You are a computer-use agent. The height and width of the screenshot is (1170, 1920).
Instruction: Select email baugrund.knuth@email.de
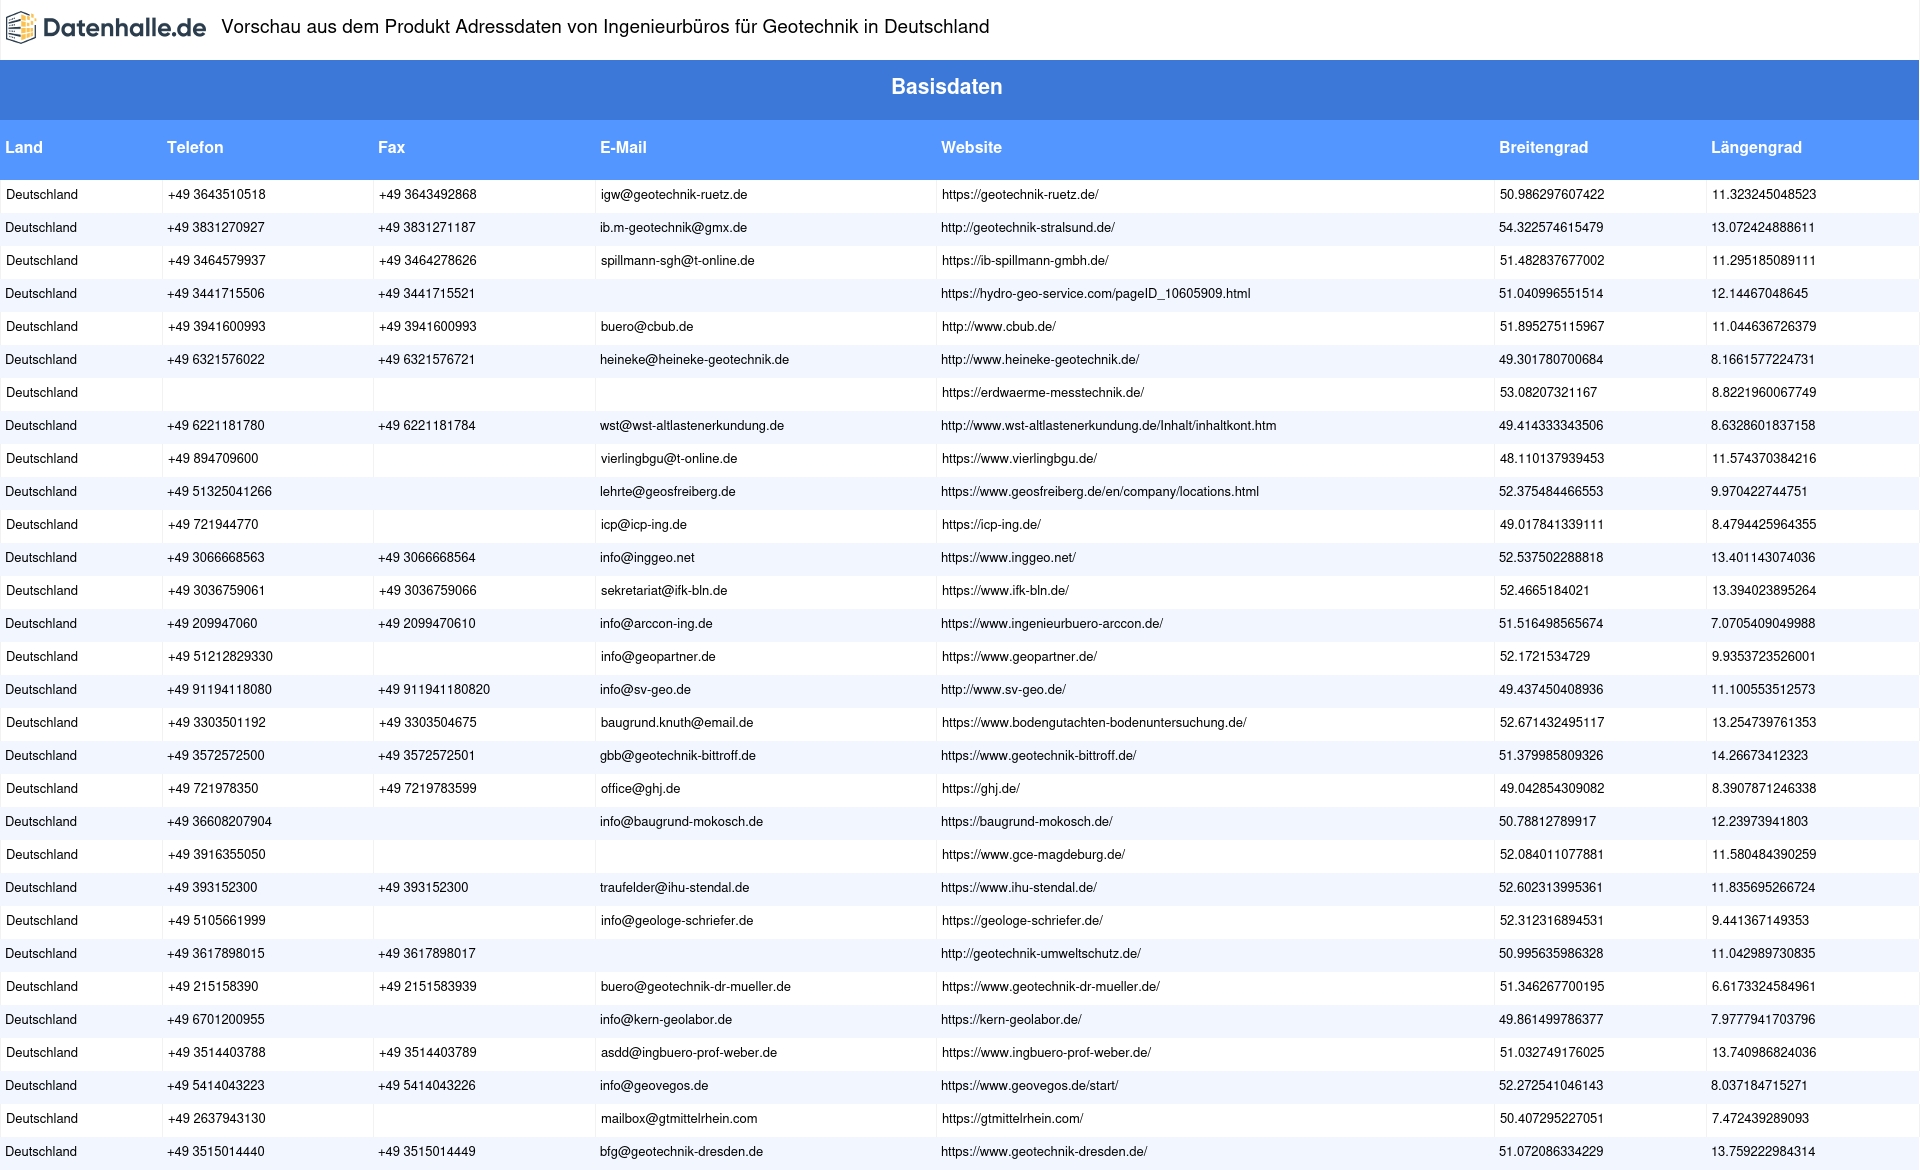pyautogui.click(x=677, y=723)
